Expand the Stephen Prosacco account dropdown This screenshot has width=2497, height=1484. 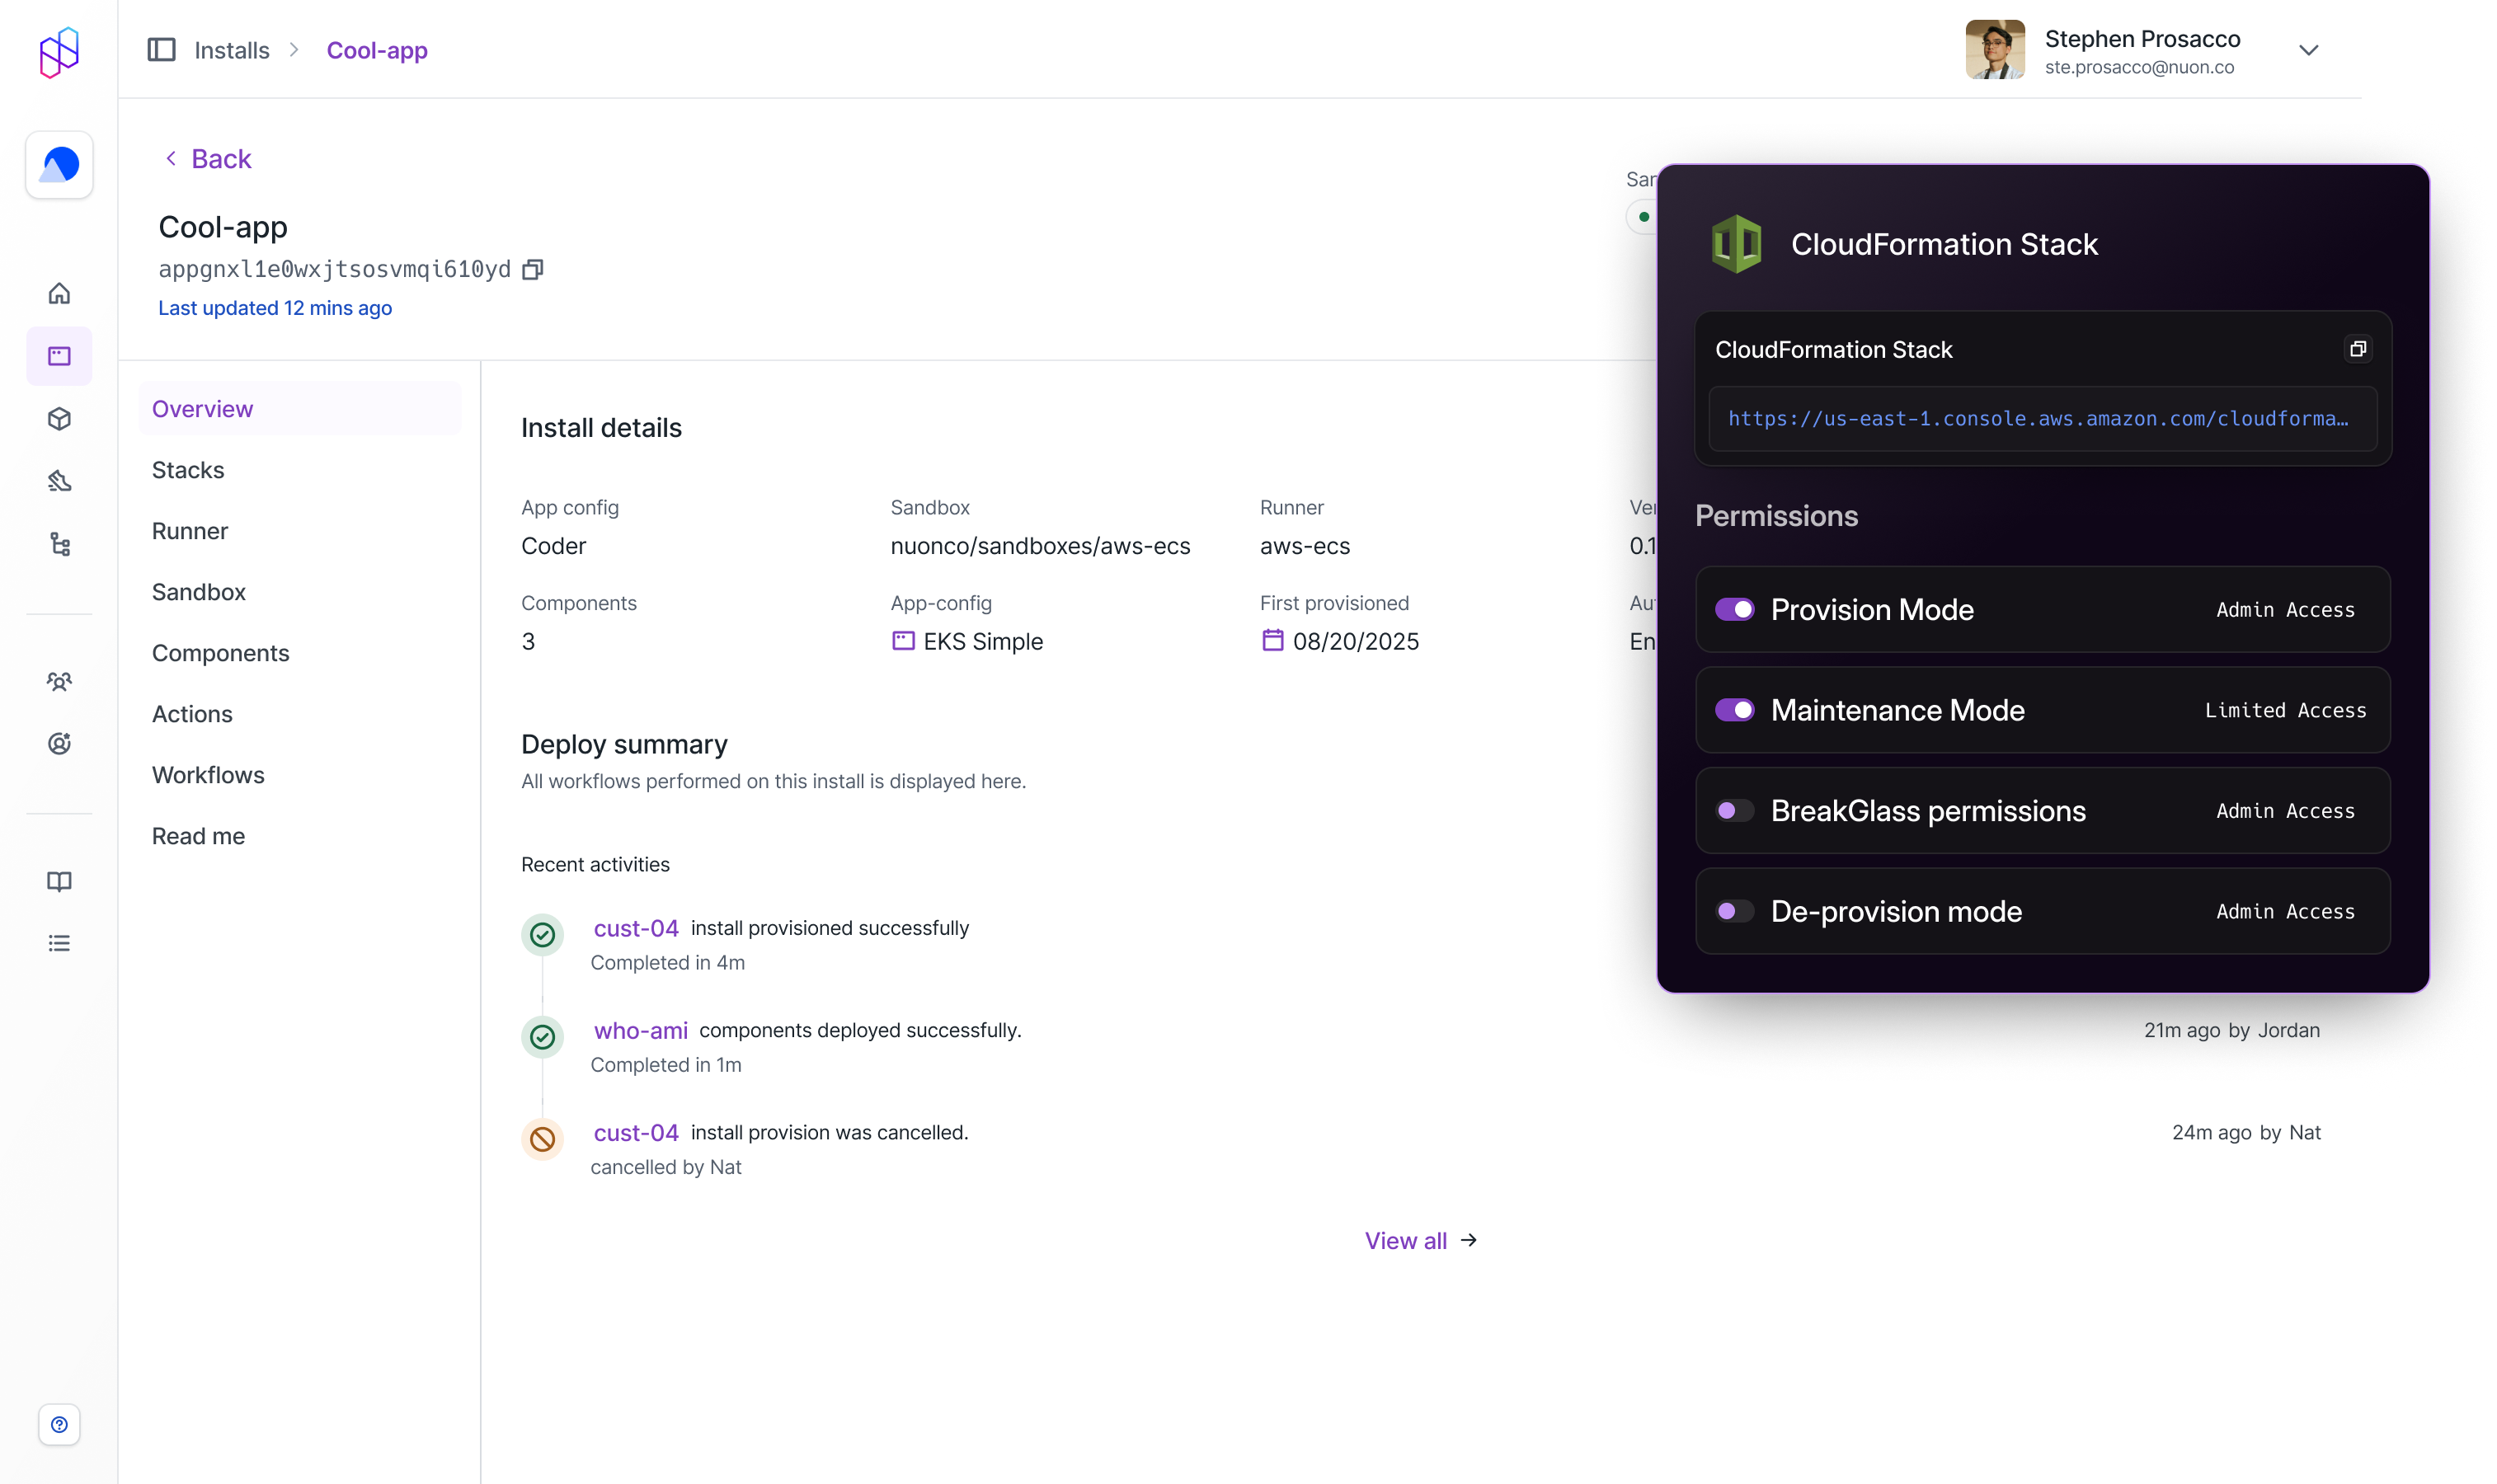2308,50
